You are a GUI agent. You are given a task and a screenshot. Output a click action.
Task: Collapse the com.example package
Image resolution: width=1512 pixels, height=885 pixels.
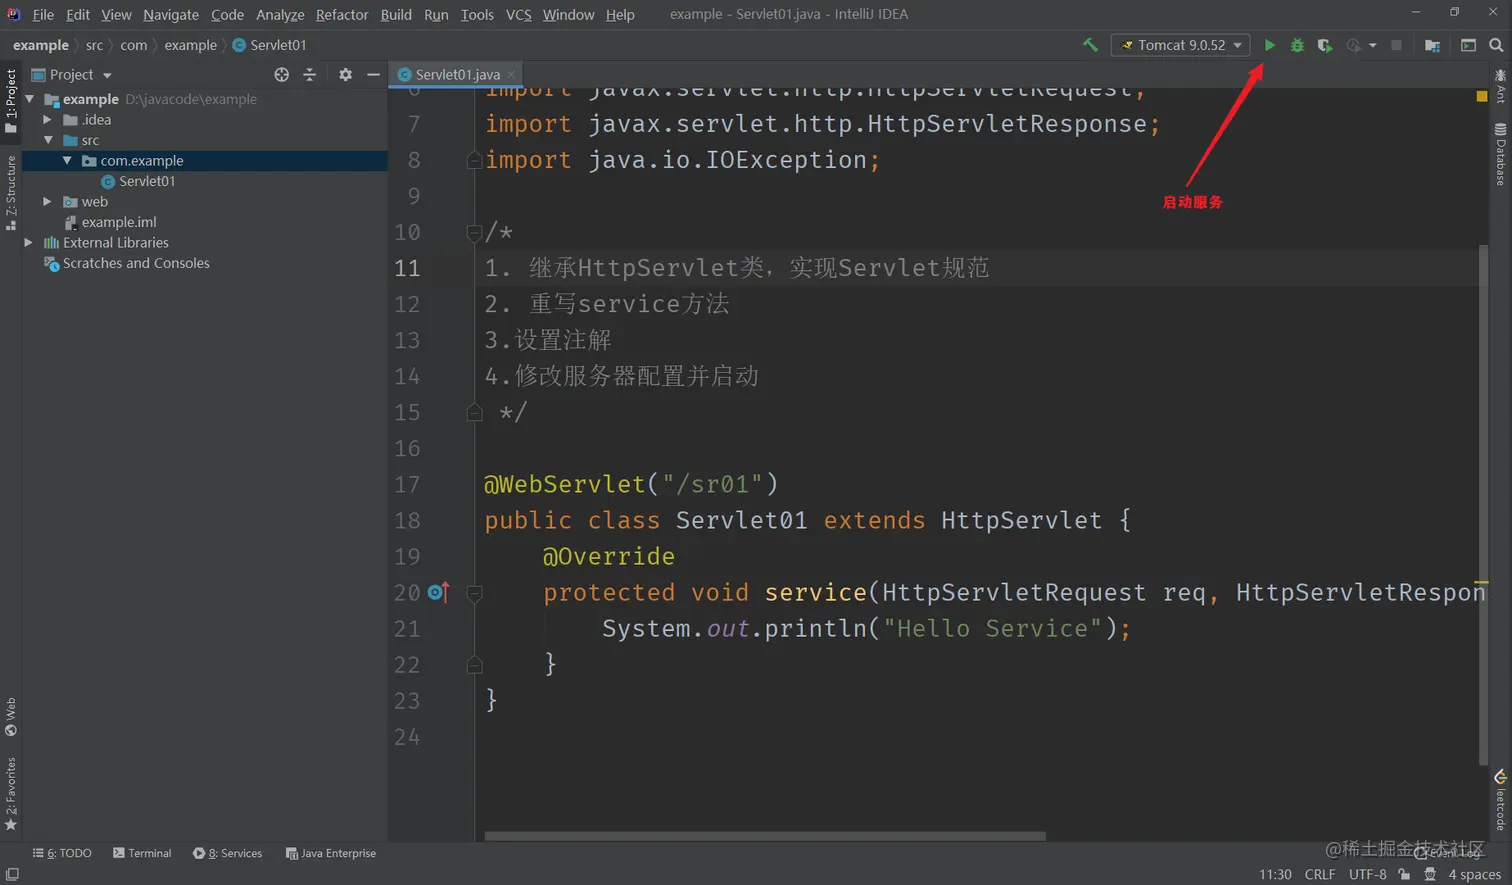tap(67, 160)
